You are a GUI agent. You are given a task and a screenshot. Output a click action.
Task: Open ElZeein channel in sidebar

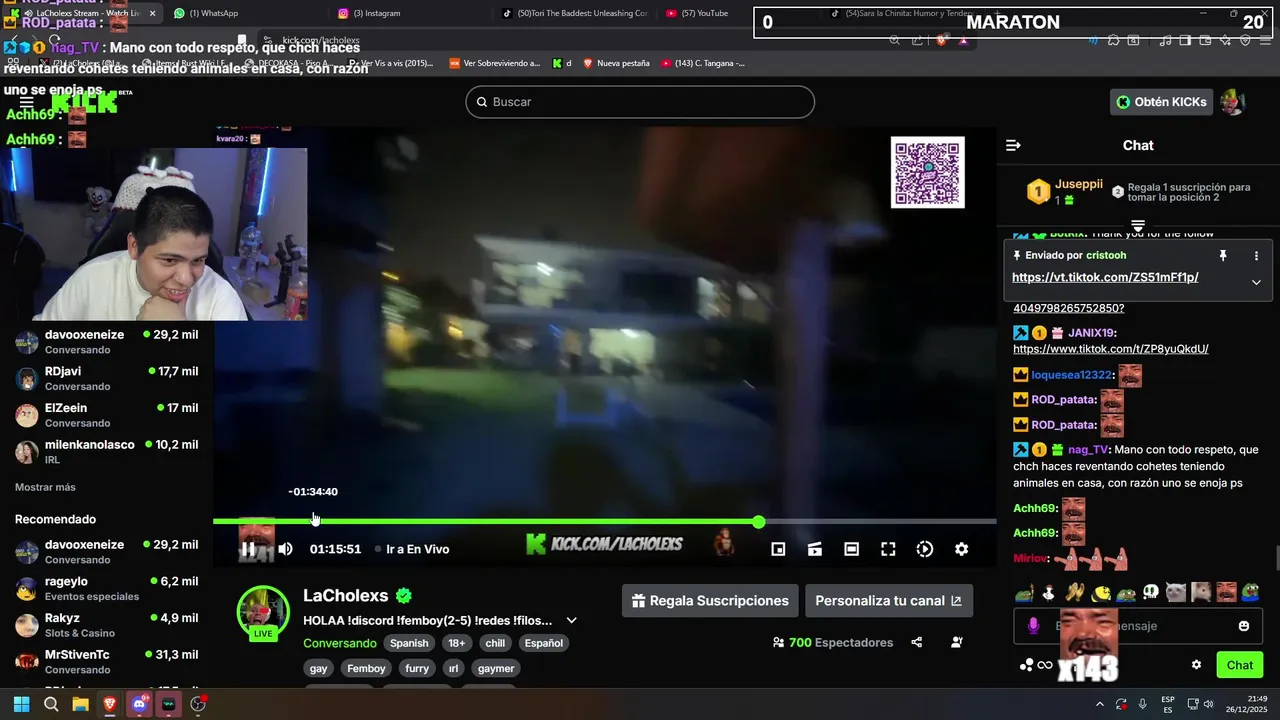coord(106,415)
